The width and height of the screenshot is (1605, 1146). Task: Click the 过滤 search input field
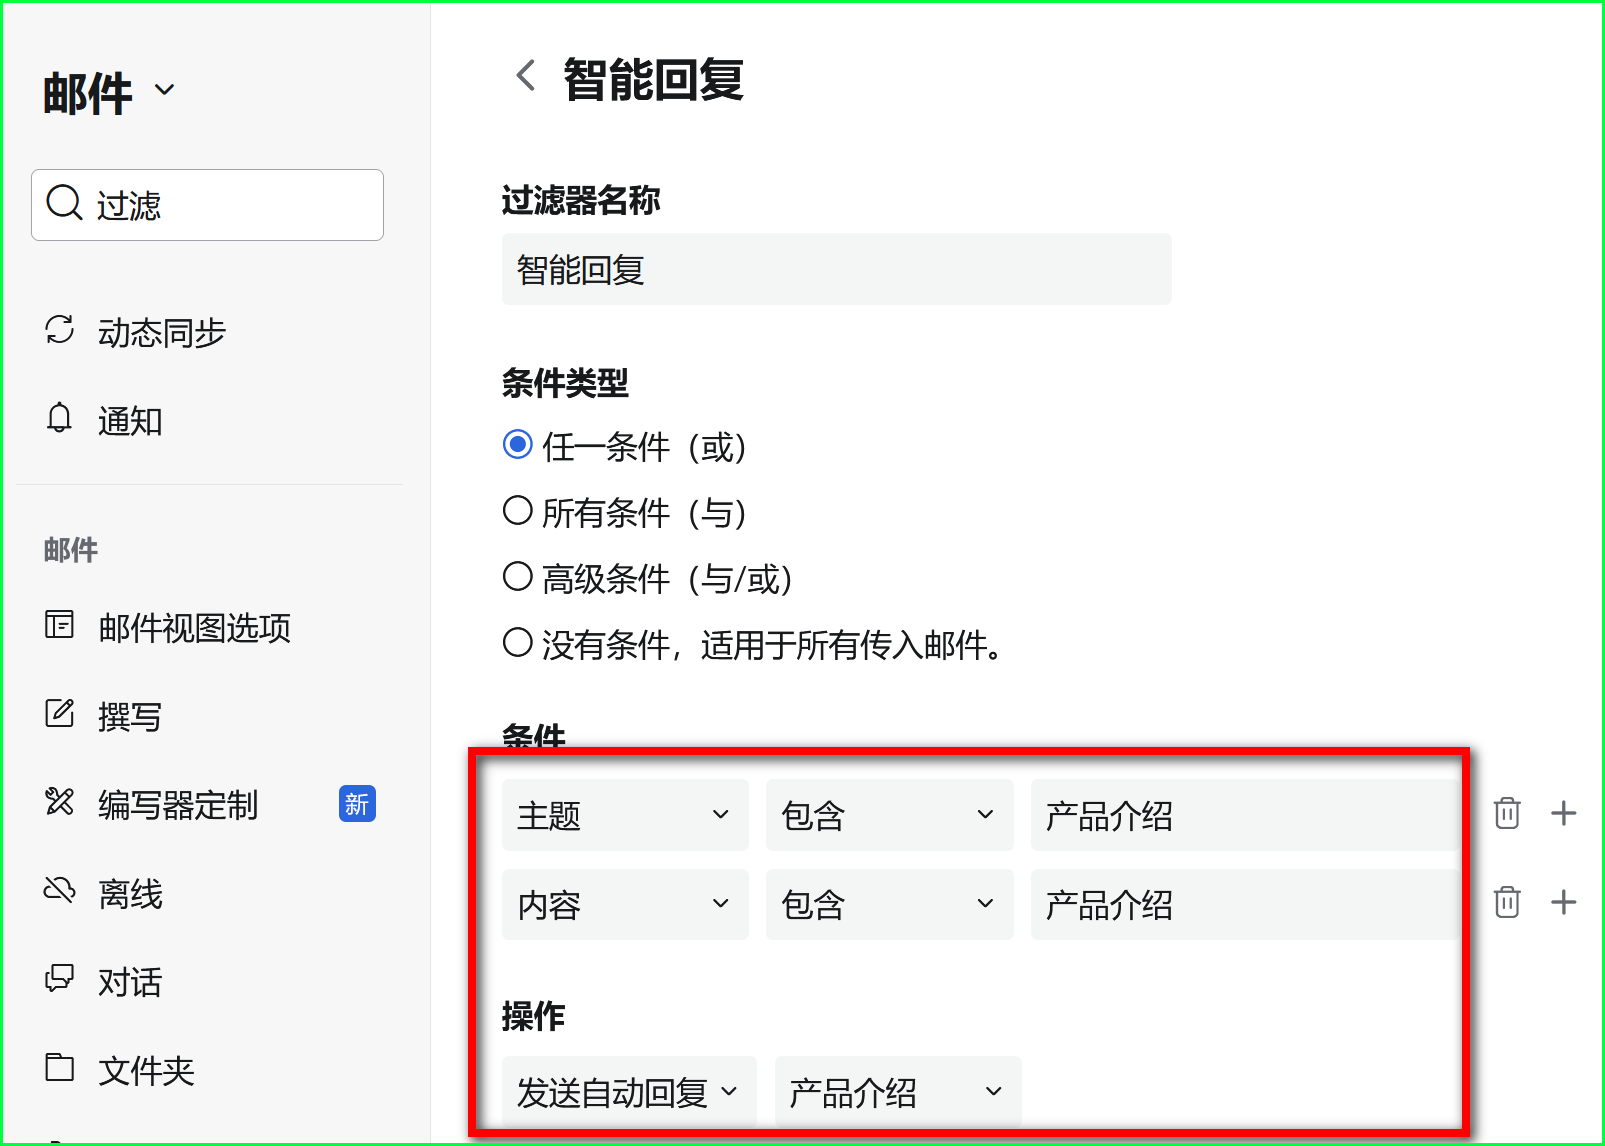(x=207, y=205)
